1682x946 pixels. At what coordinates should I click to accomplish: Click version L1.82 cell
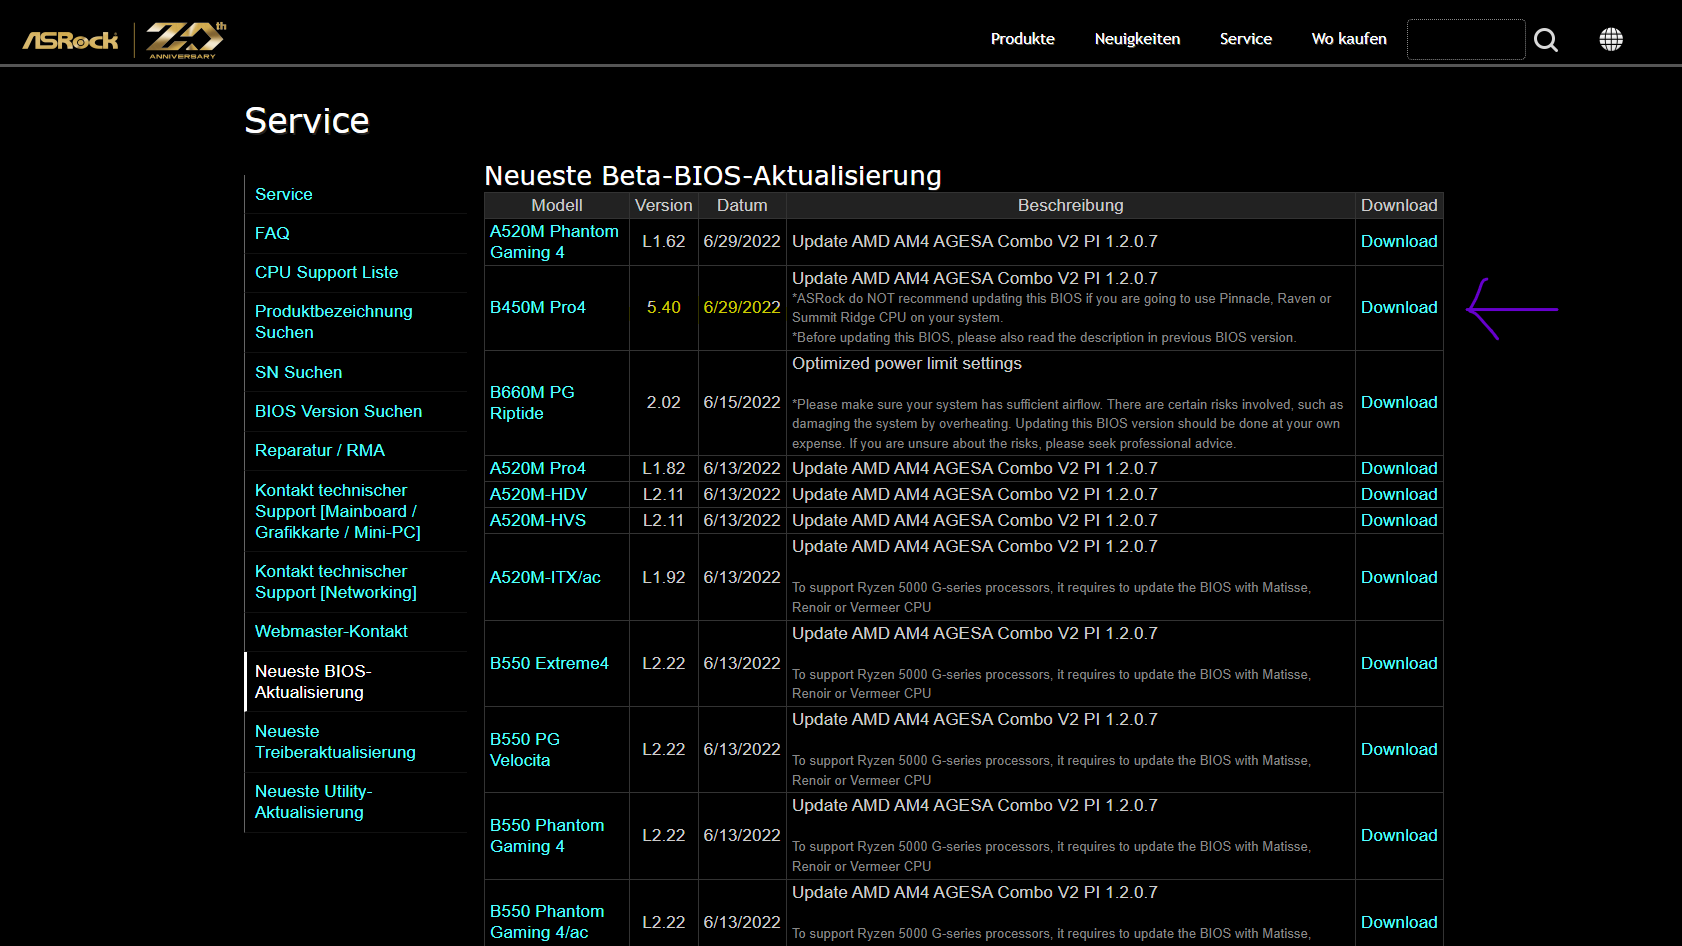(x=664, y=468)
